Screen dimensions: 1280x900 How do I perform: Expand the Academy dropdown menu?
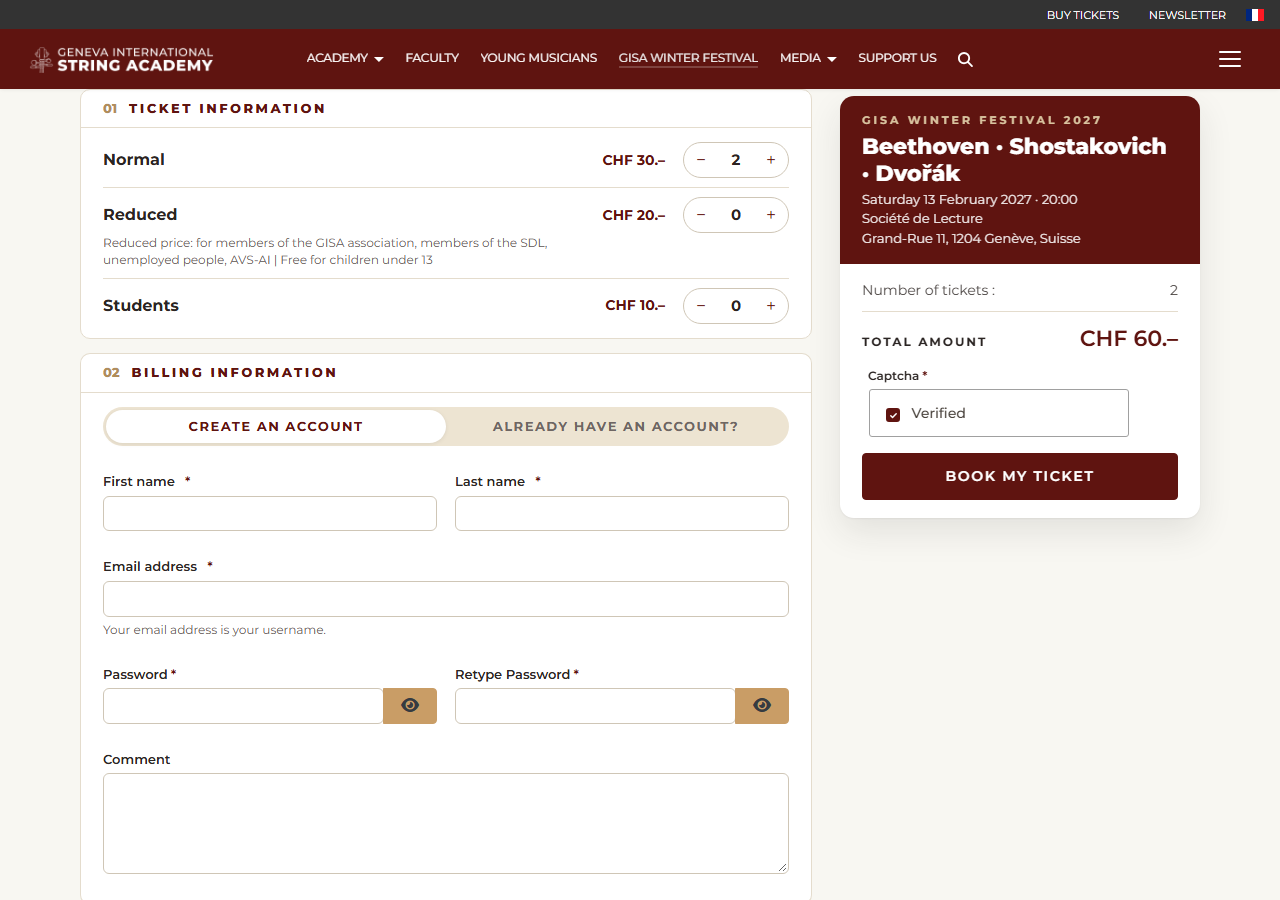pos(345,58)
